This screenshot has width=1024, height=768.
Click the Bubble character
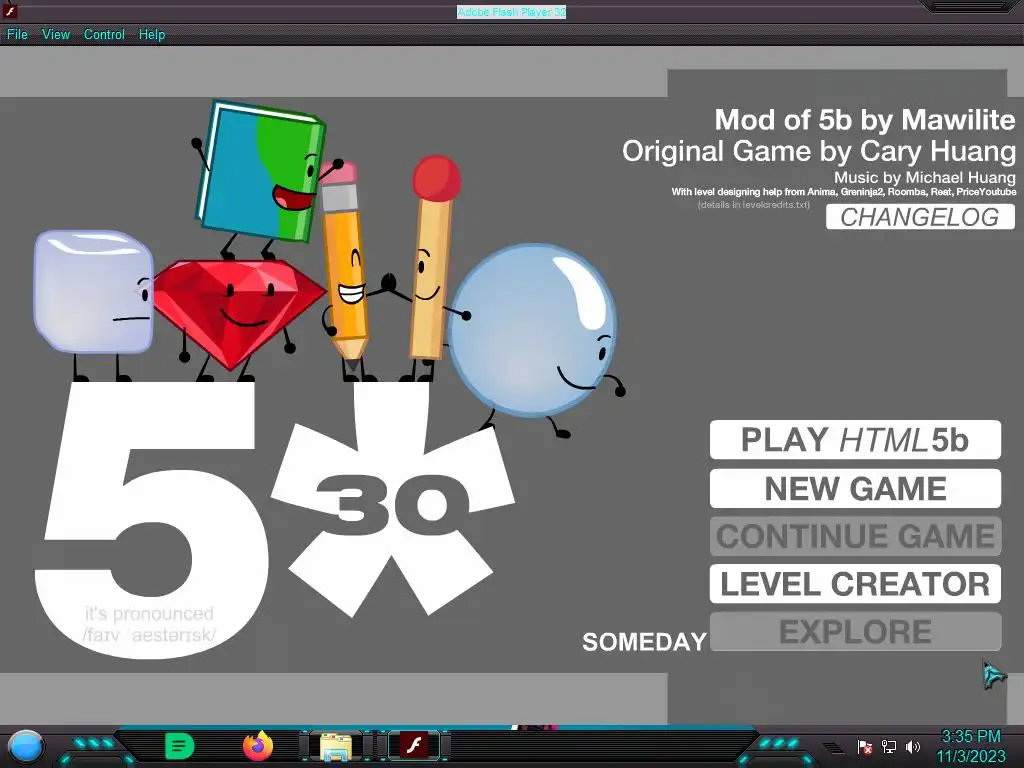[x=534, y=330]
